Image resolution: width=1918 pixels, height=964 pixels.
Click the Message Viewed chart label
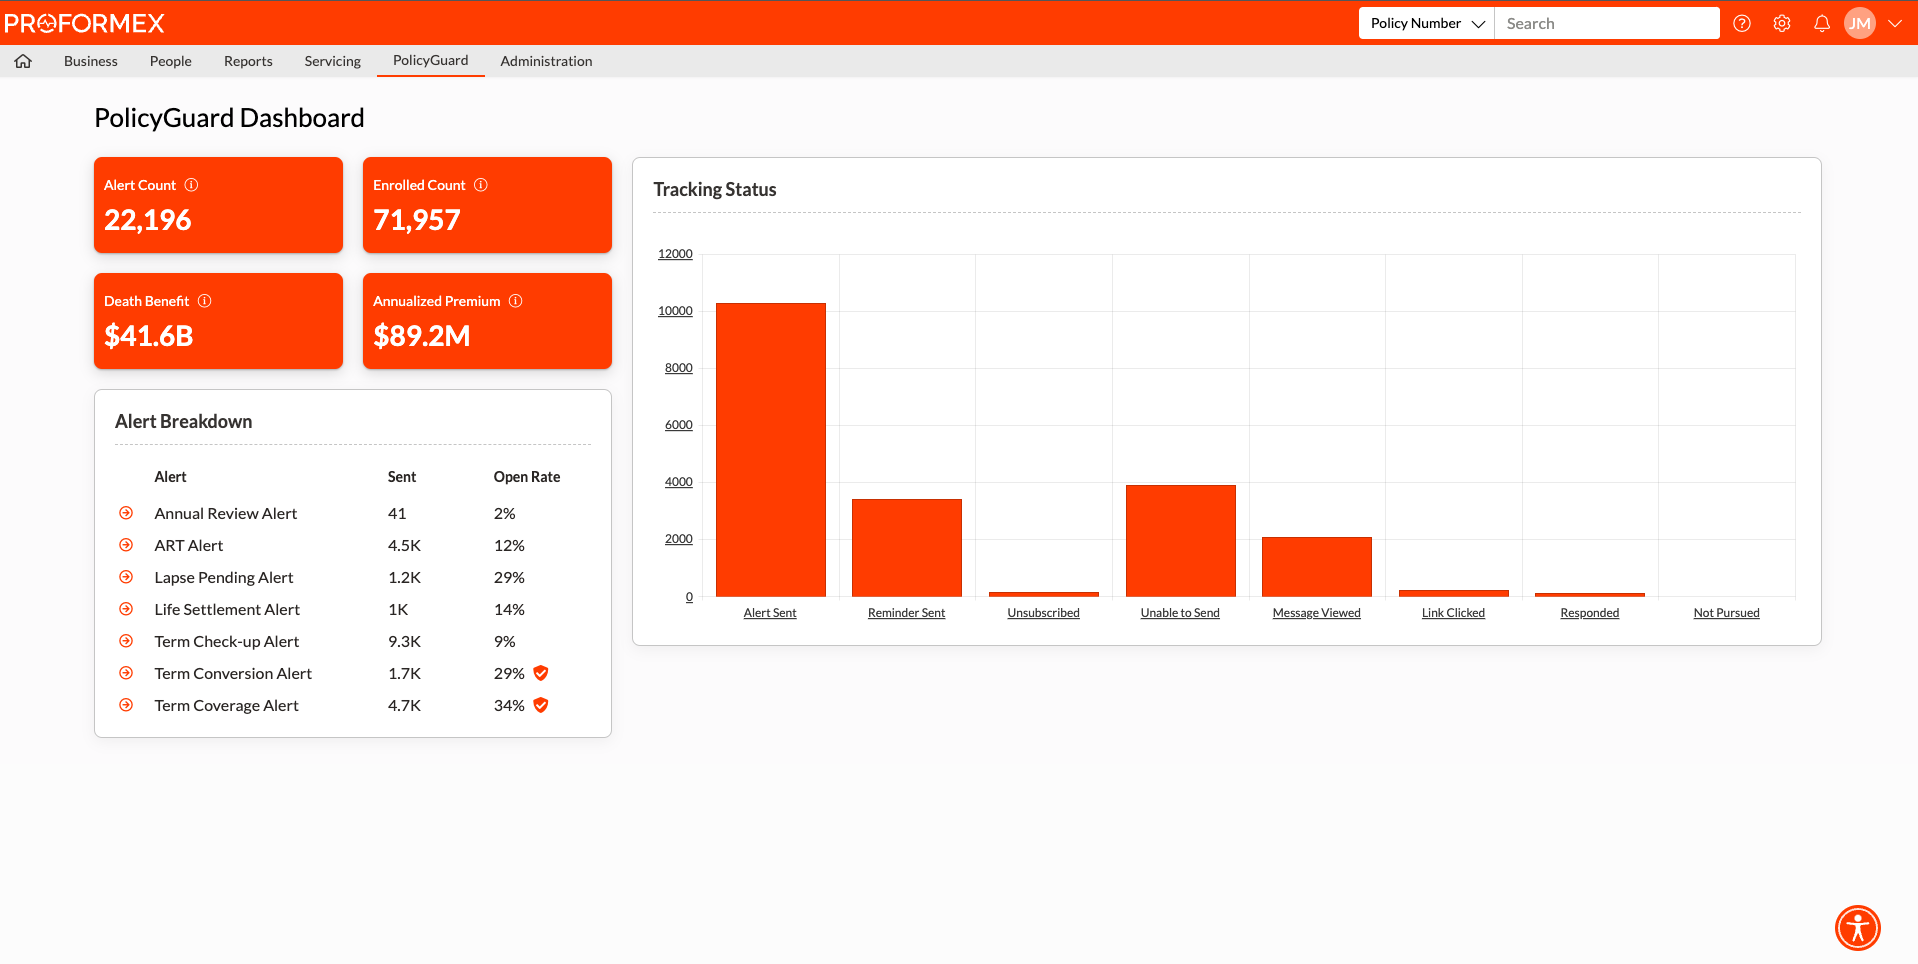[1316, 613]
